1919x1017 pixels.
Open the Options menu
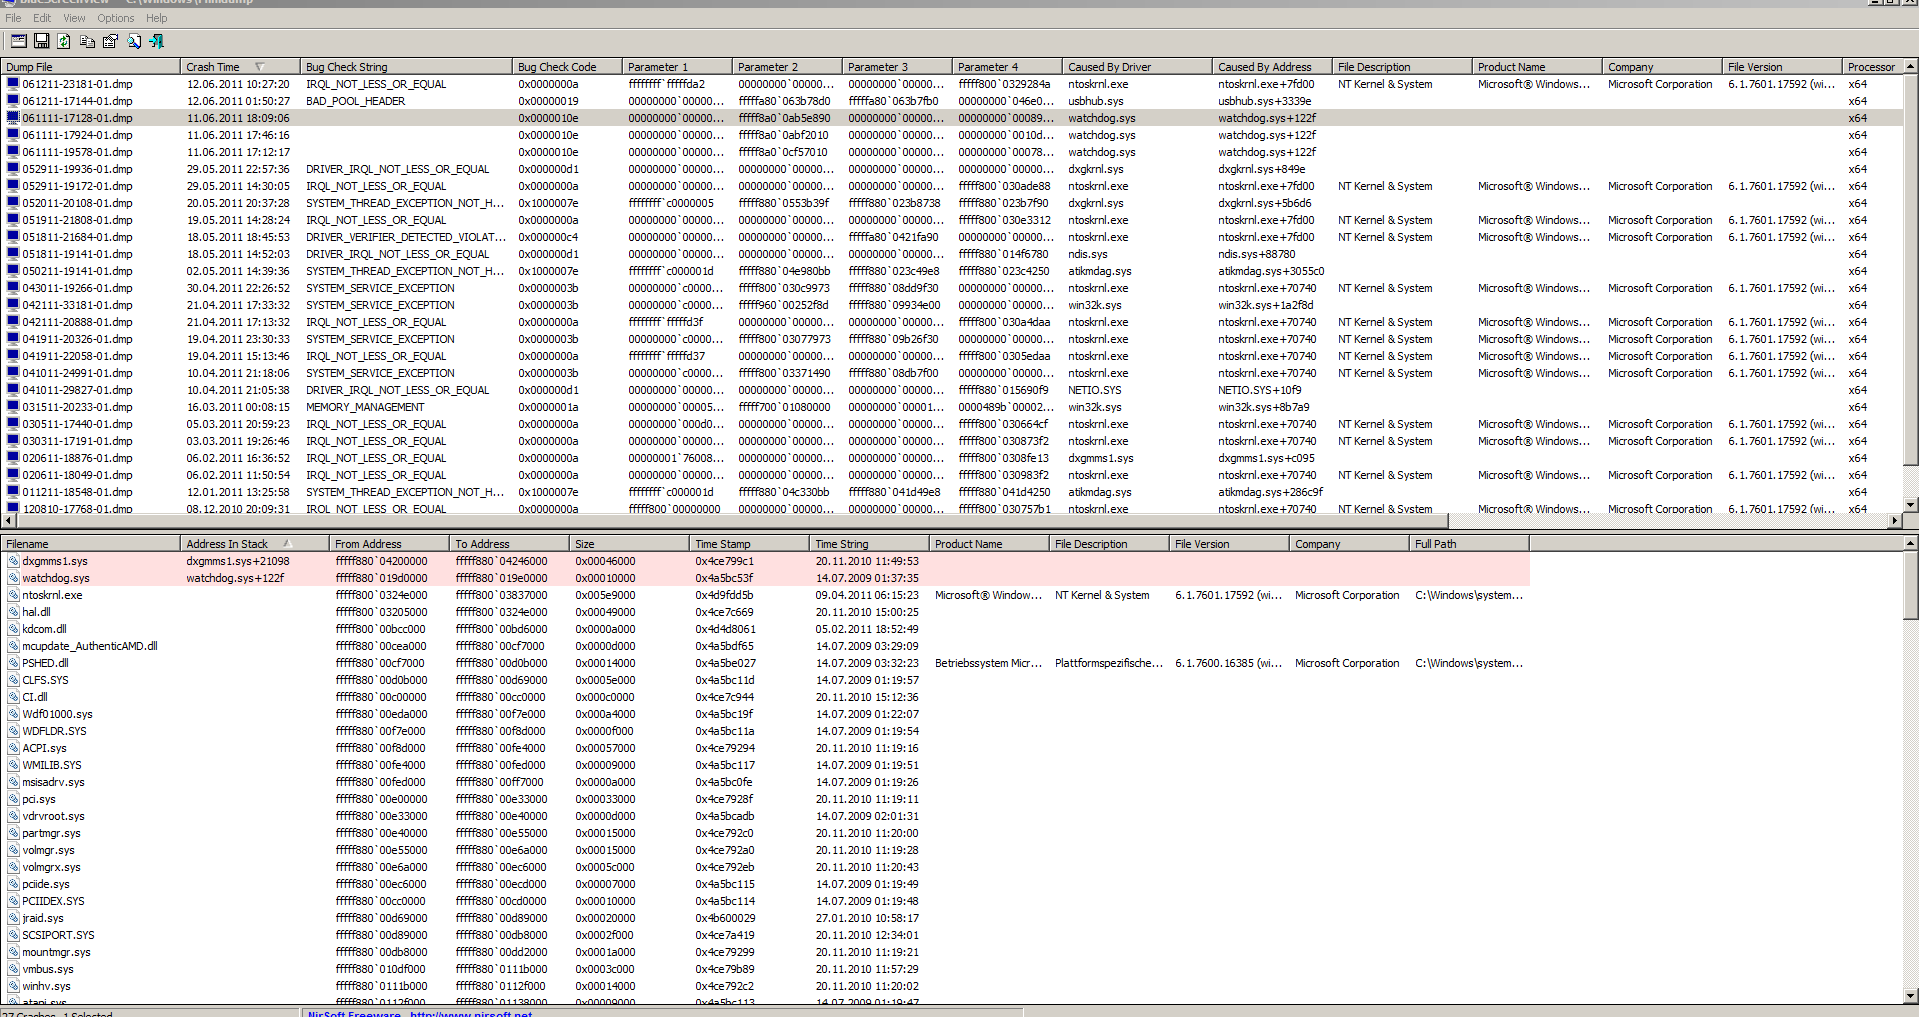tap(116, 18)
